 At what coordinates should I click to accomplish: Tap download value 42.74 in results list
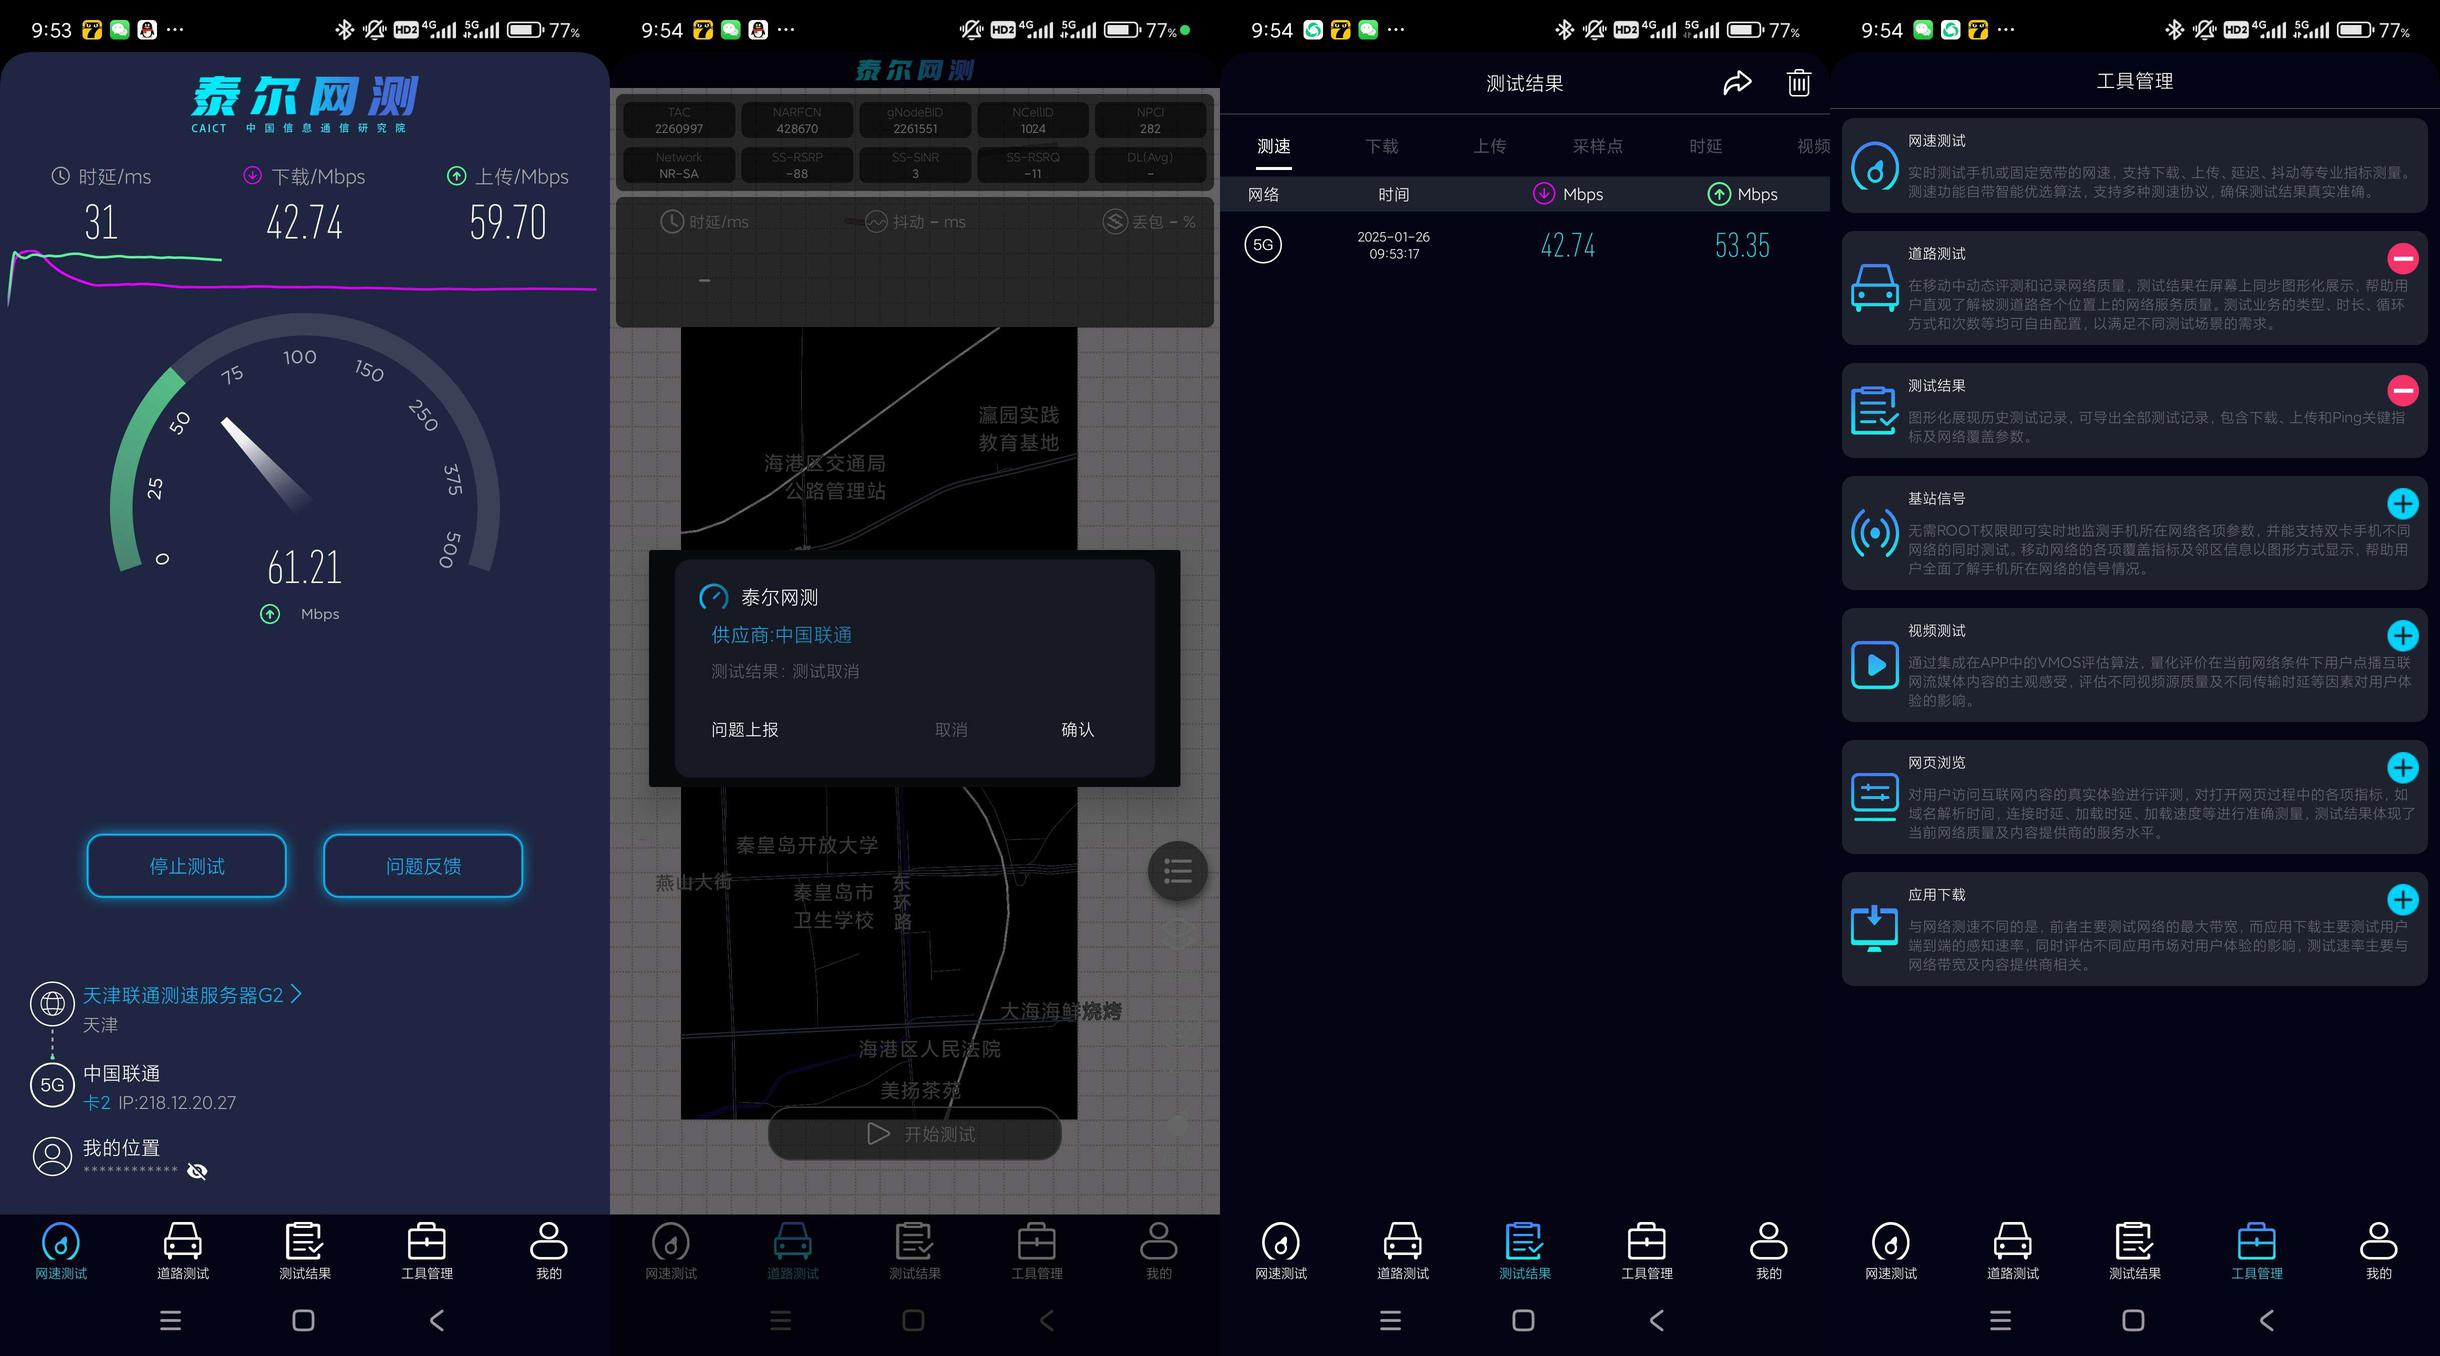[1568, 245]
